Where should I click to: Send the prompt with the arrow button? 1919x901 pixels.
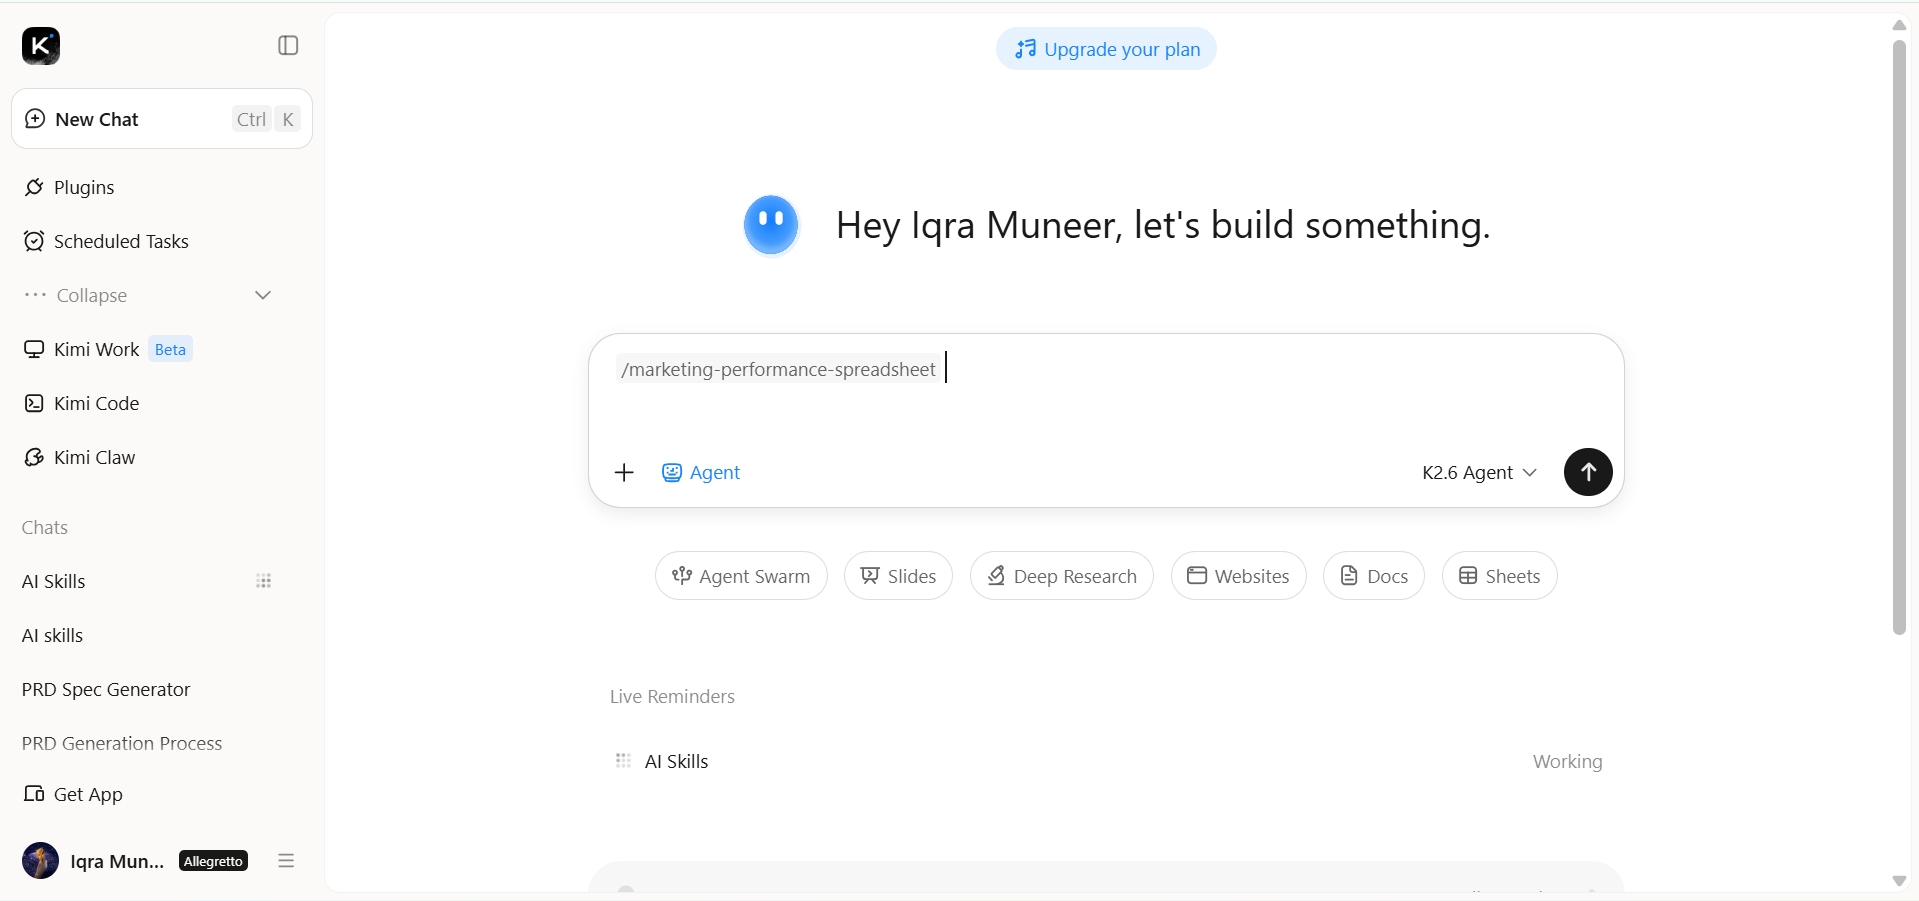(1588, 472)
